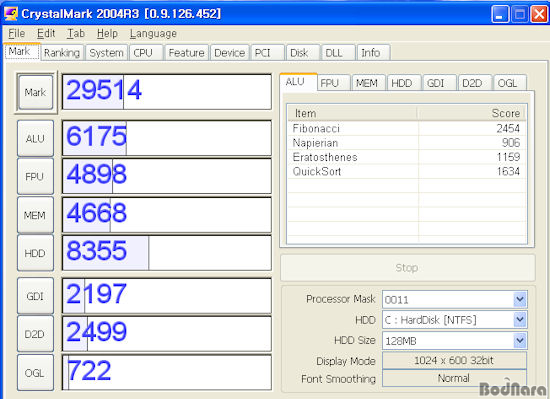This screenshot has width=550, height=399.
Task: Select the Fibonacci score row
Action: [x=407, y=128]
